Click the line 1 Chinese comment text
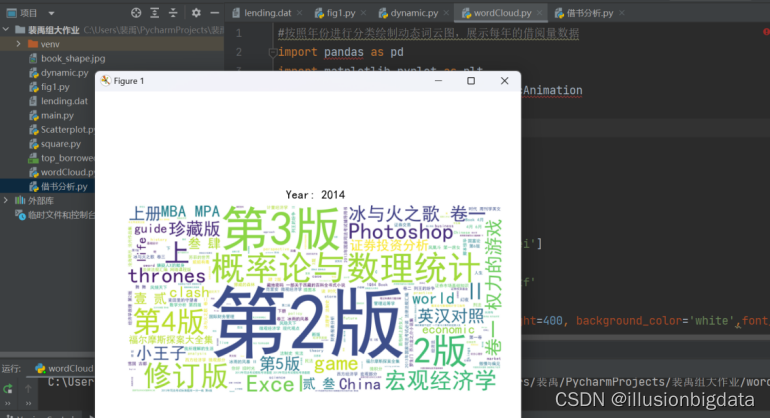 click(x=428, y=33)
